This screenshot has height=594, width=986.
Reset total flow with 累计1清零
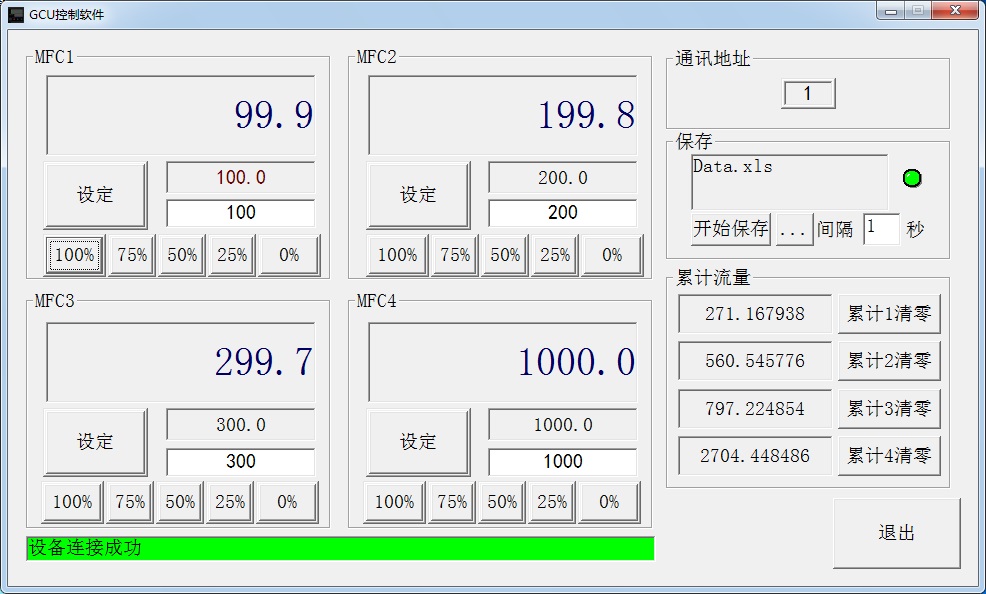click(x=889, y=314)
